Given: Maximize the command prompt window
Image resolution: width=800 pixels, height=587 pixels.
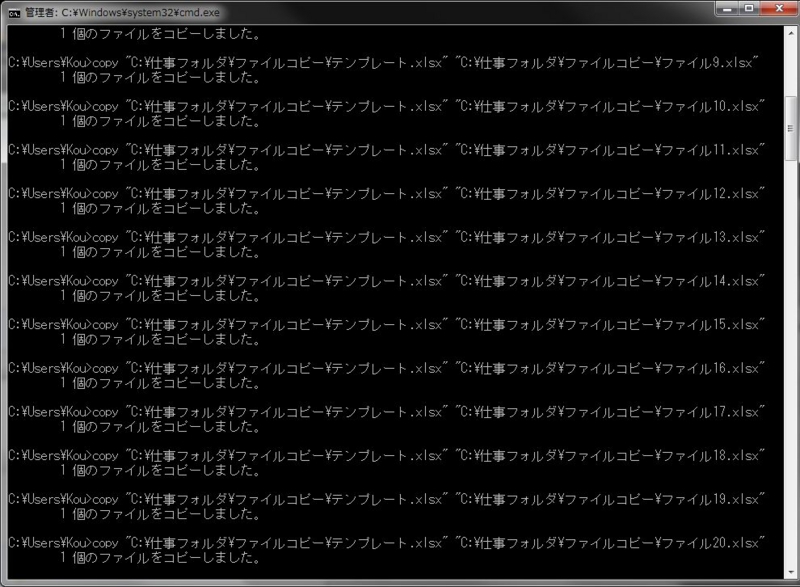Looking at the screenshot, I should (x=749, y=9).
